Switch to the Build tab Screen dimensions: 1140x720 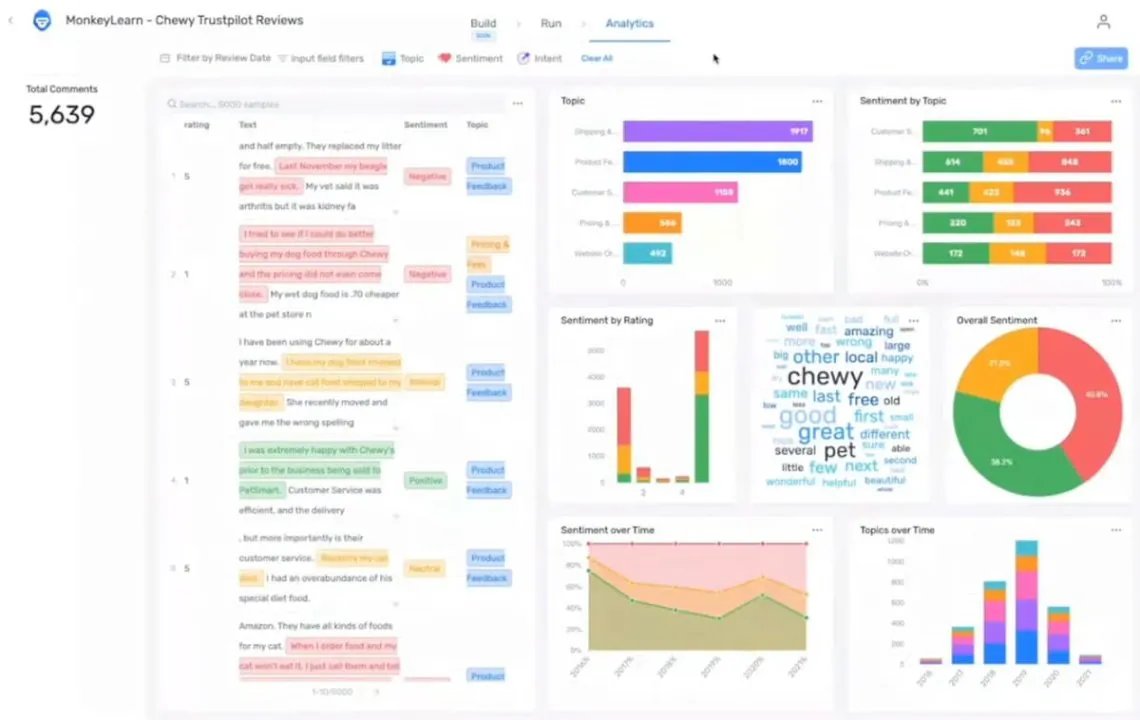click(x=483, y=24)
